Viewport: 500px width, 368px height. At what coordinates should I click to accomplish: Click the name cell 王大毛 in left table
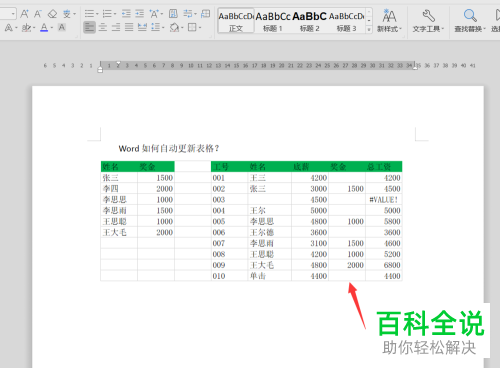pyautogui.click(x=119, y=232)
